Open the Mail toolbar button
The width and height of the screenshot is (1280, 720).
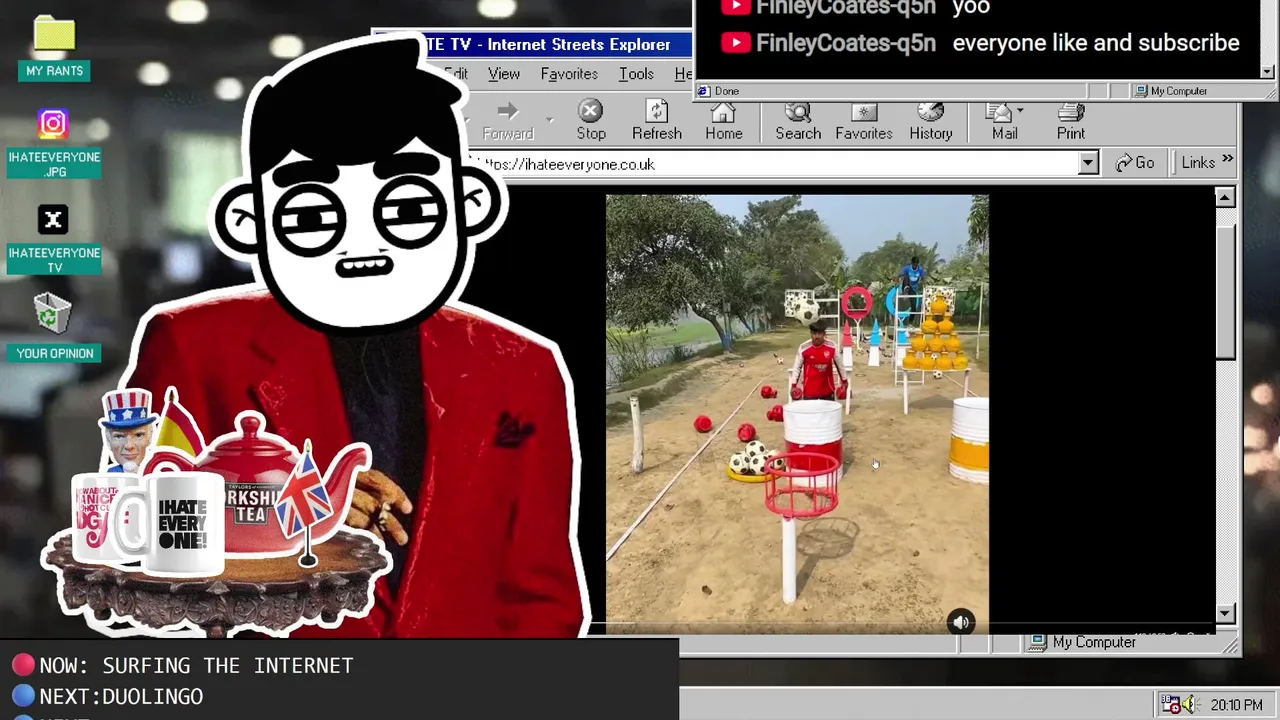pyautogui.click(x=1000, y=120)
